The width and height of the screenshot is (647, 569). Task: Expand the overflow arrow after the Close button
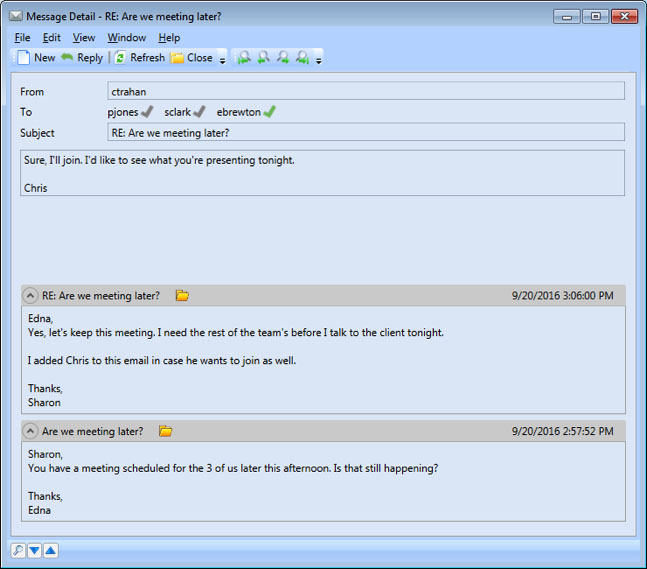click(x=222, y=60)
